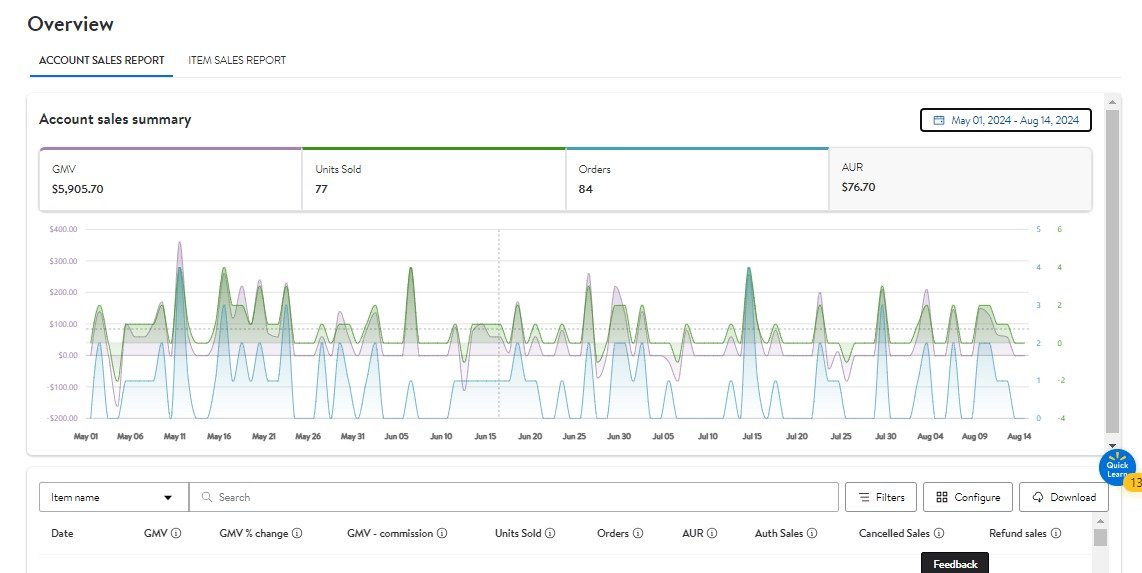Viewport: 1142px width, 573px height.
Task: Select the Account Sales Report tab
Action: pyautogui.click(x=102, y=60)
